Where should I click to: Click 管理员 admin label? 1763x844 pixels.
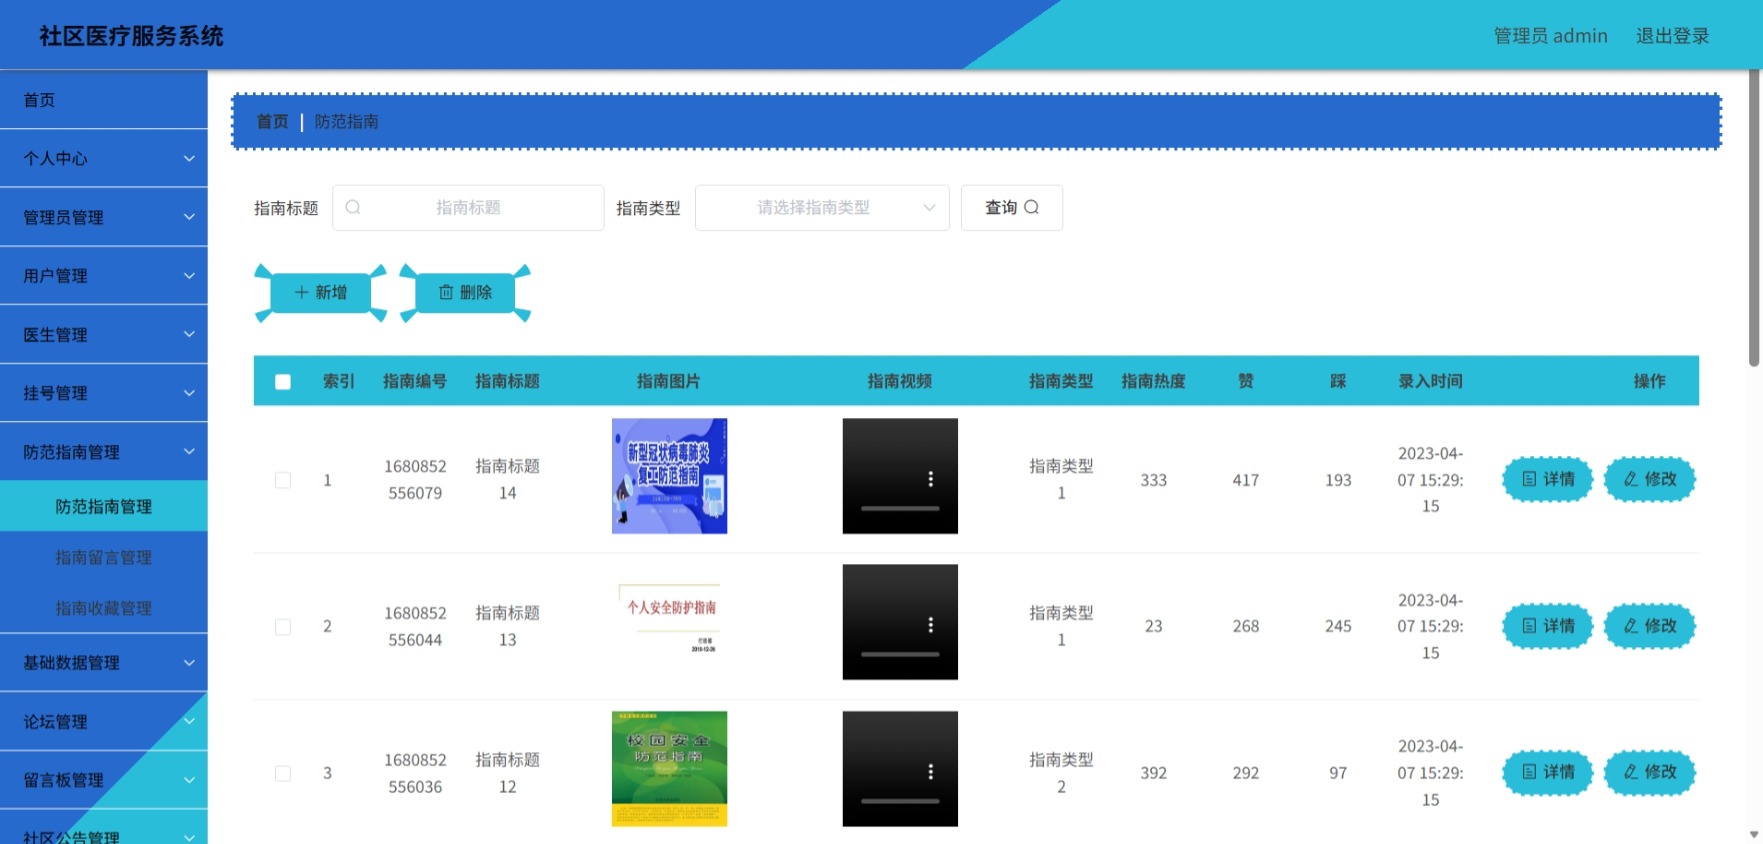point(1550,36)
